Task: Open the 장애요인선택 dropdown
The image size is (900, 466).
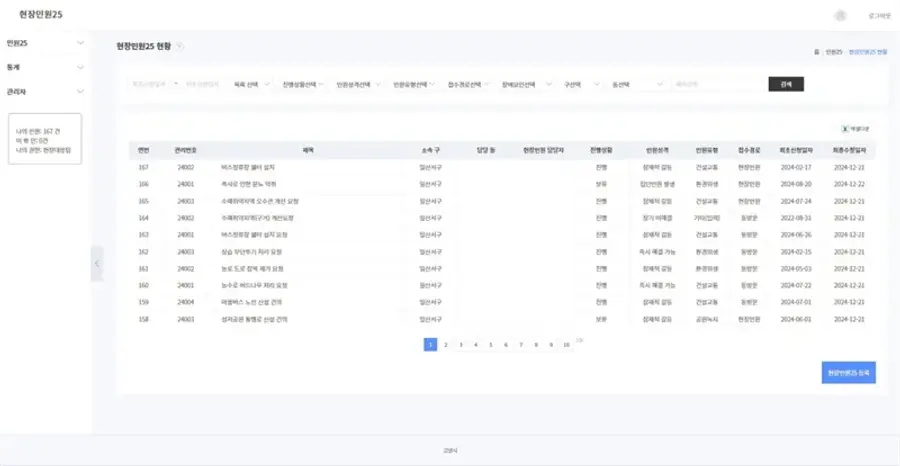Action: tap(526, 84)
